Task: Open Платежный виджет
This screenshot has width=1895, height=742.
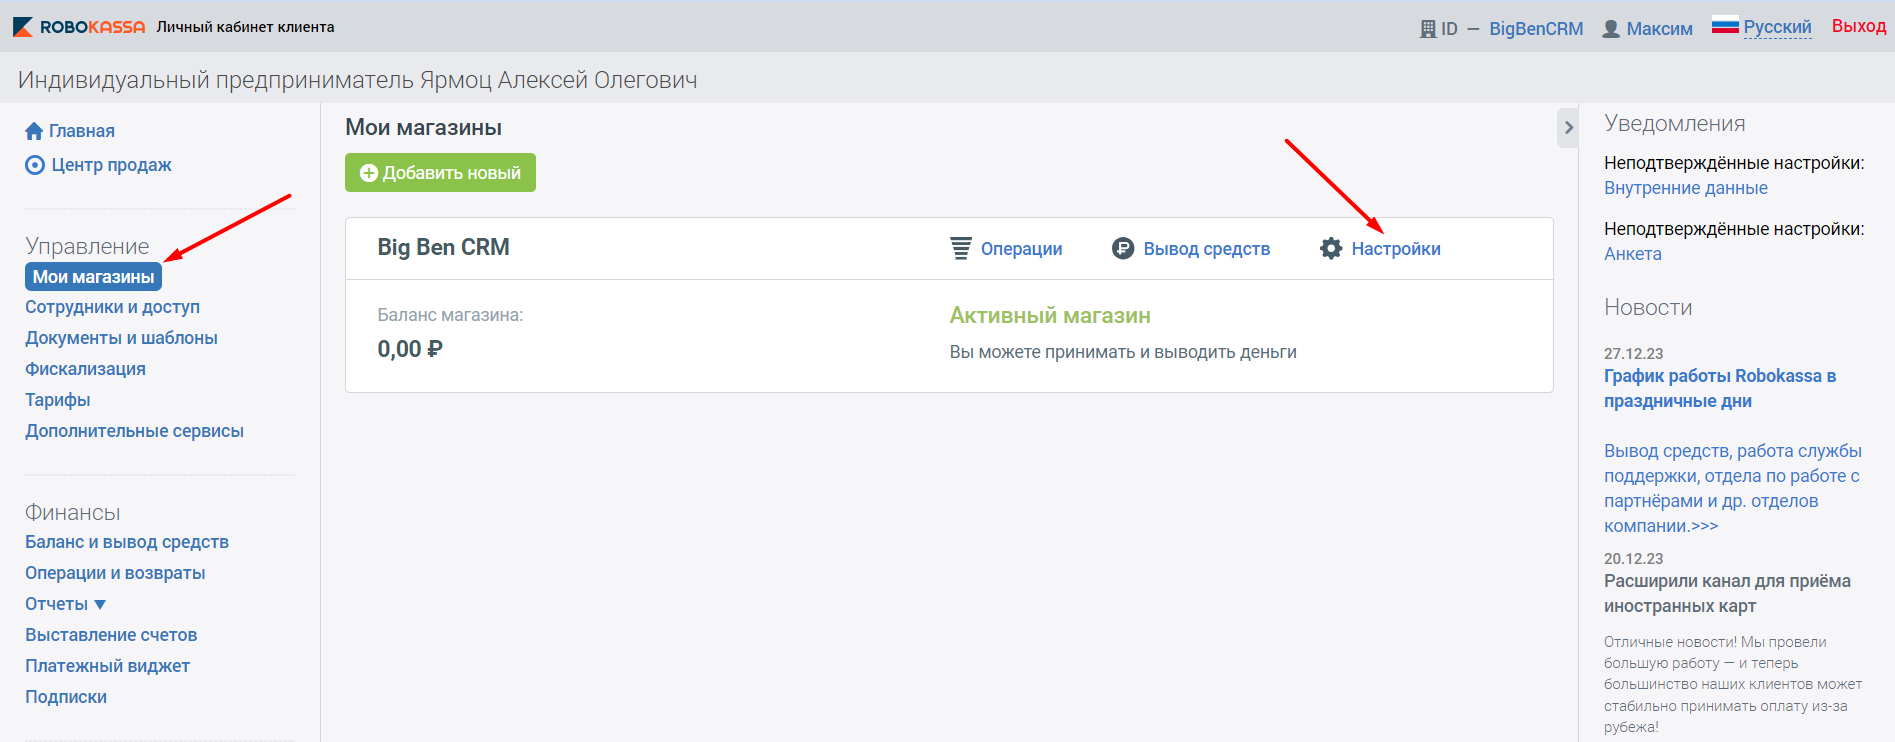Action: [x=107, y=666]
